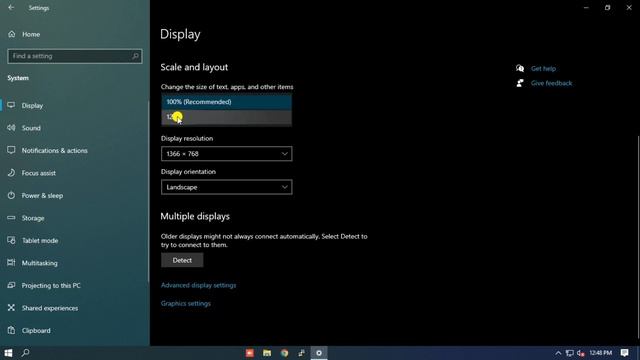Image resolution: width=640 pixels, height=360 pixels.
Task: Click the red app icon on taskbar
Action: (250, 353)
